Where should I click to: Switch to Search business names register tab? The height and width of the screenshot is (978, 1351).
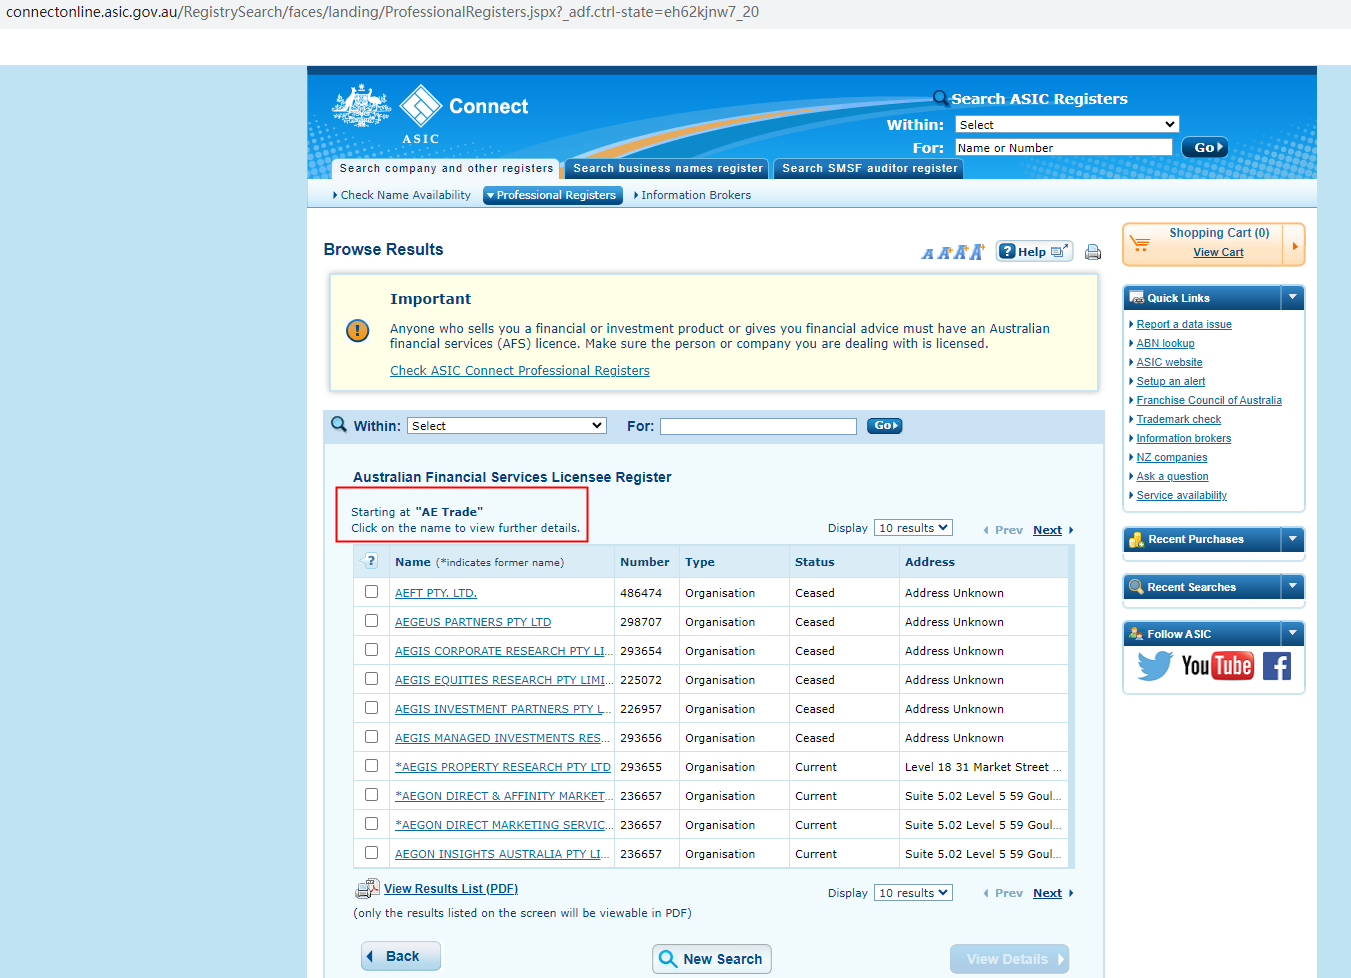coord(668,169)
